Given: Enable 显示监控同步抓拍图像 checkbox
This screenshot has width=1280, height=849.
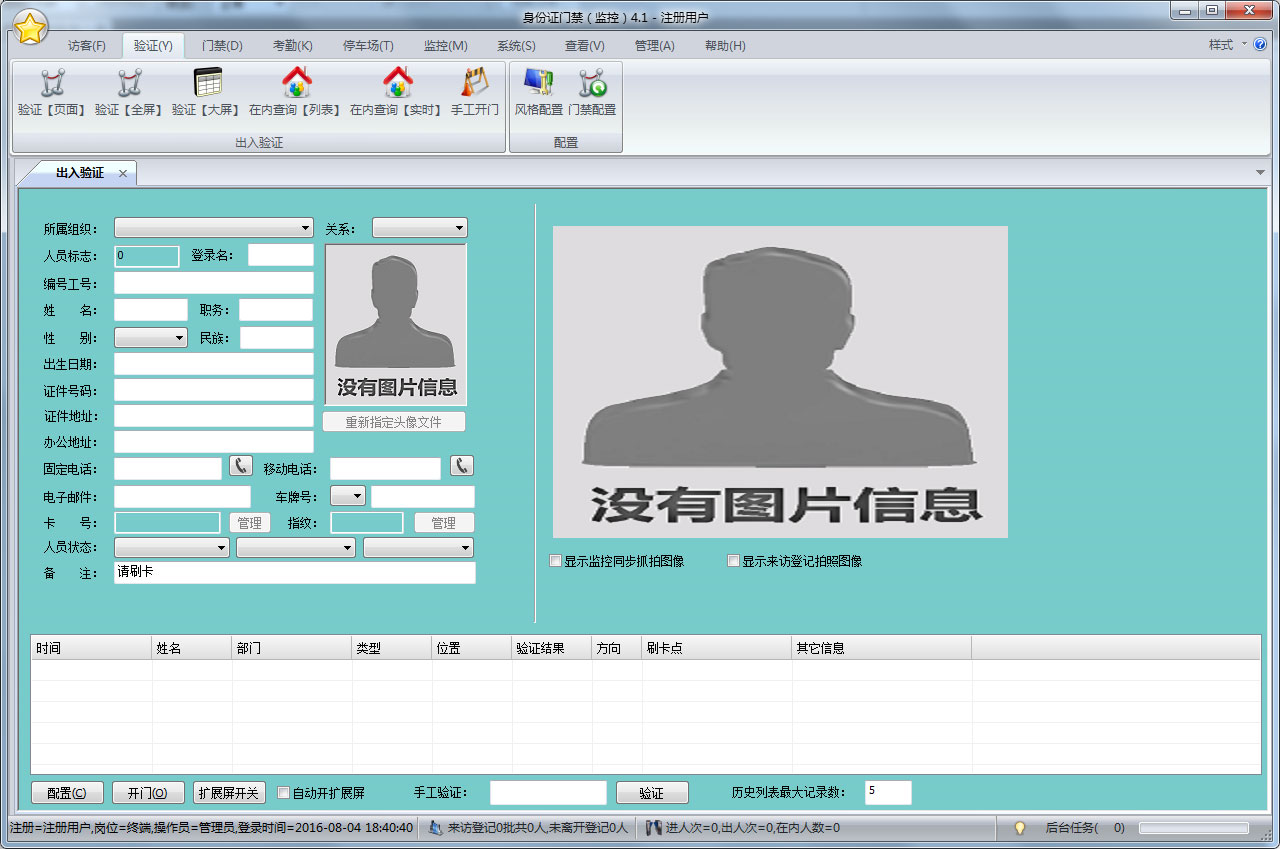Looking at the screenshot, I should coord(556,562).
